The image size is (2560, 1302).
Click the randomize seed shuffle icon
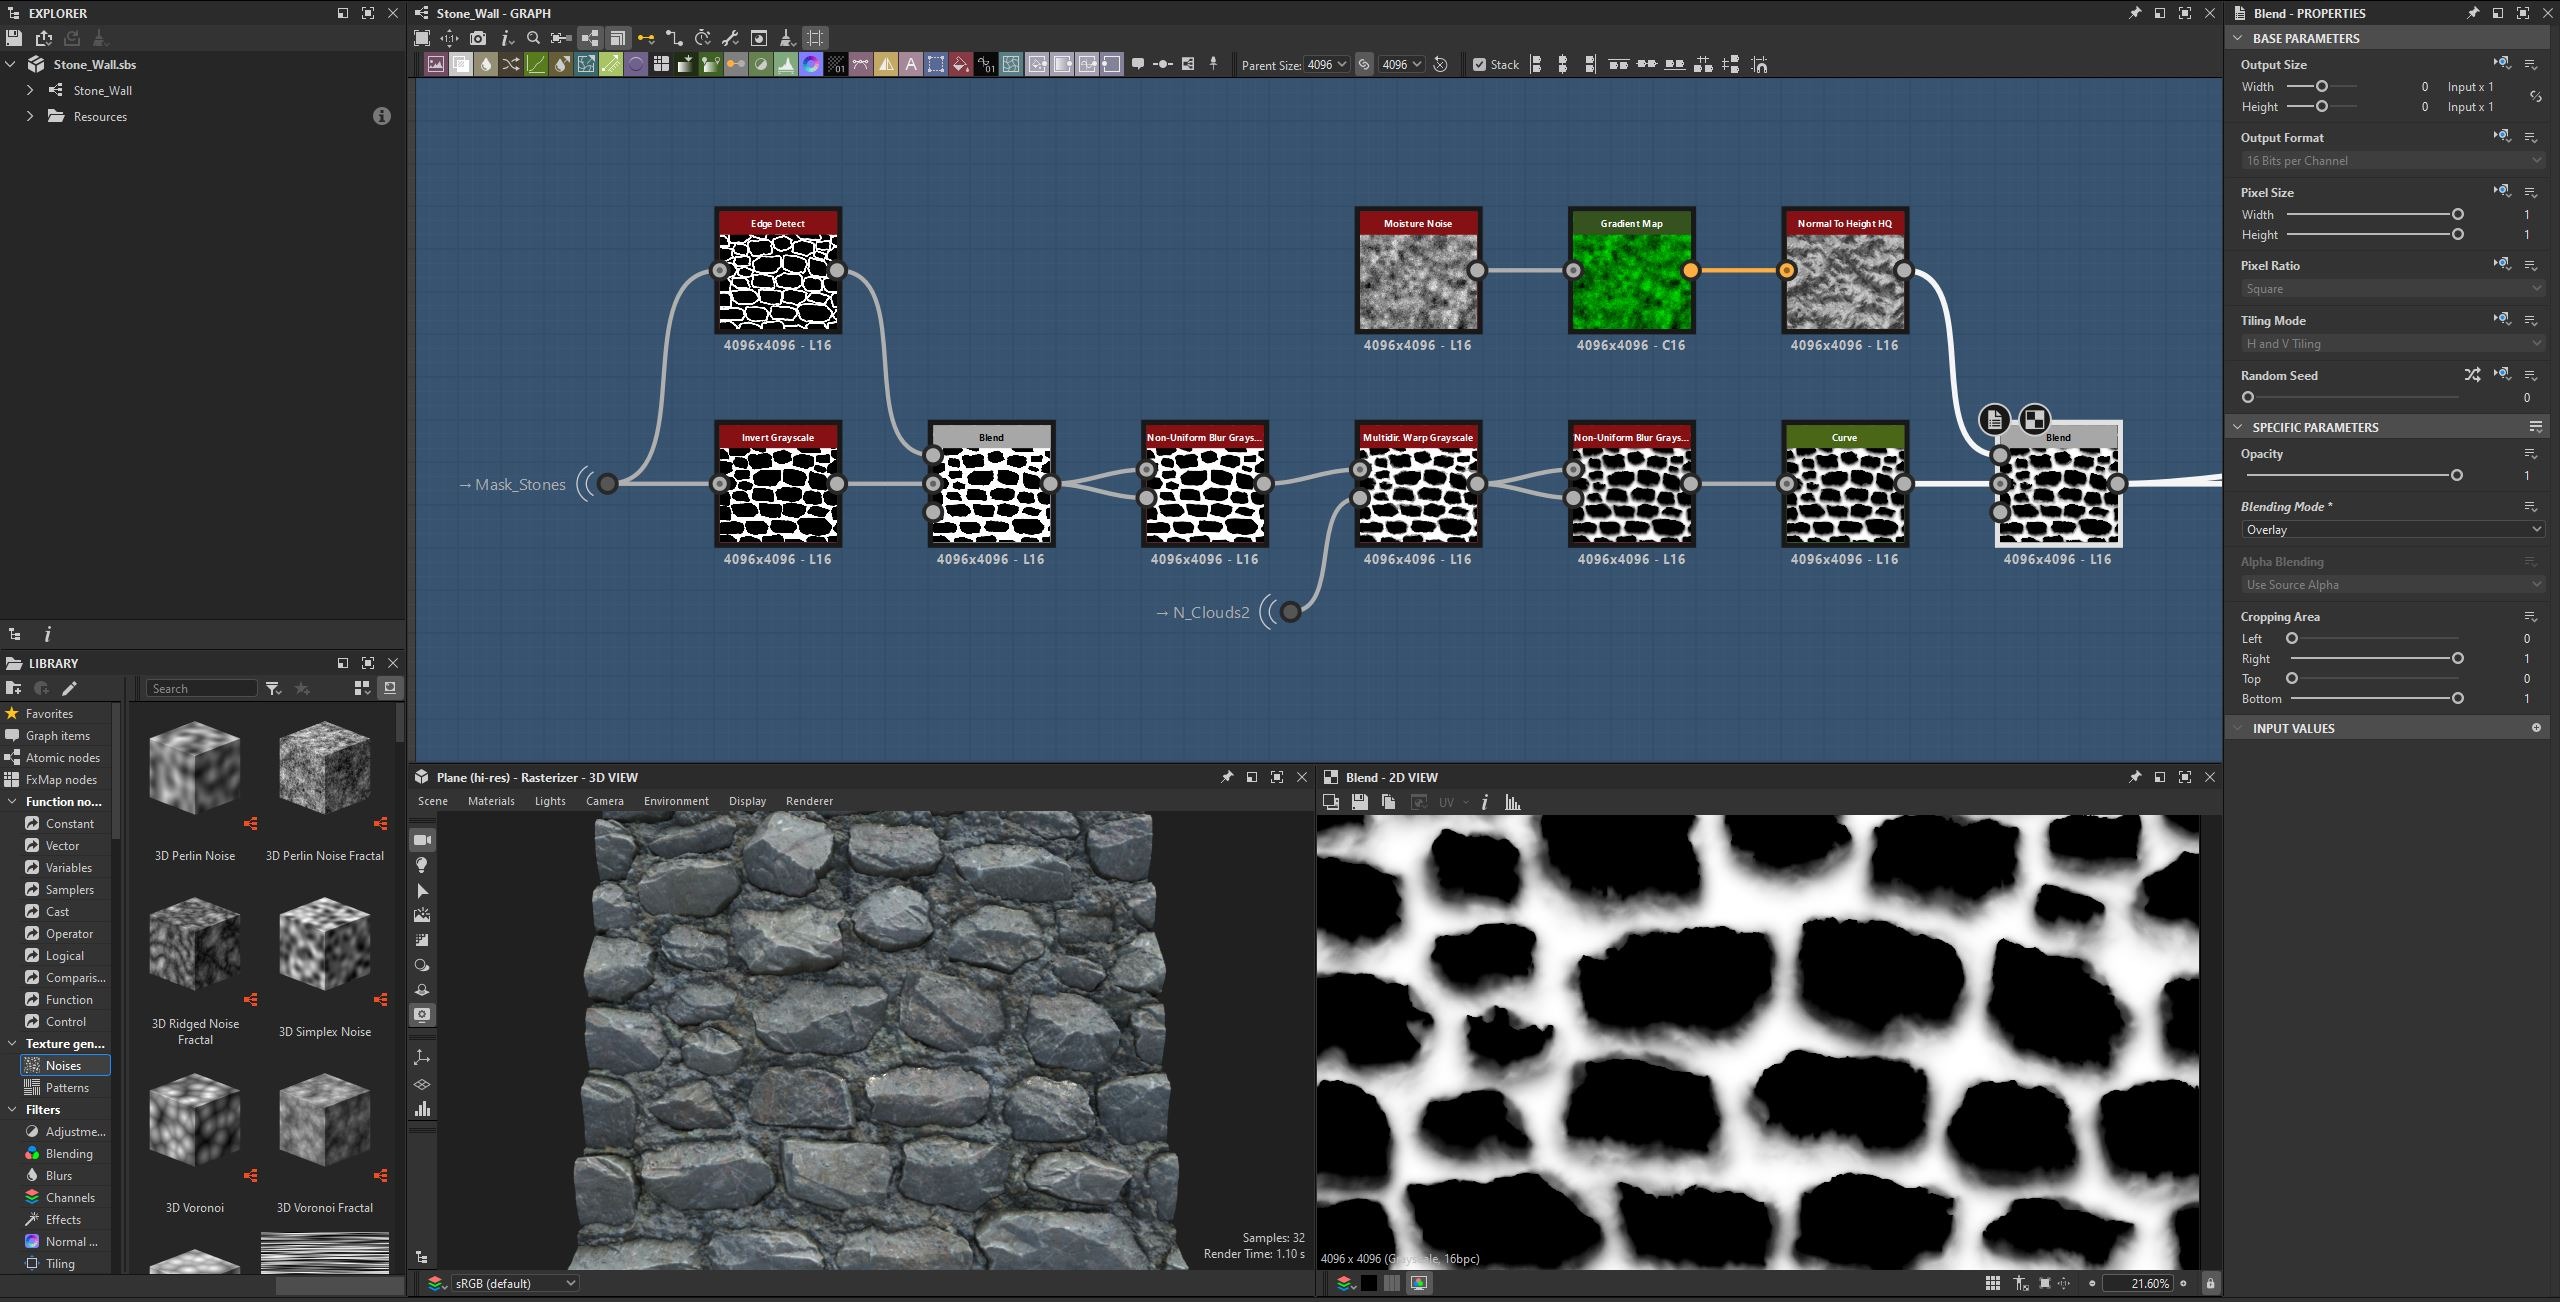point(2472,375)
